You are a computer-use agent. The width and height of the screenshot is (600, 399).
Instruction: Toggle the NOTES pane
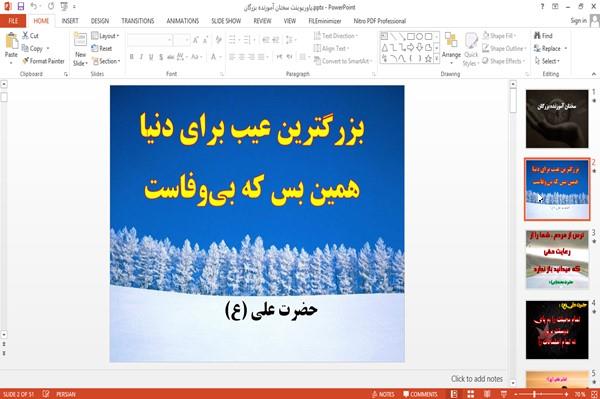pyautogui.click(x=383, y=394)
